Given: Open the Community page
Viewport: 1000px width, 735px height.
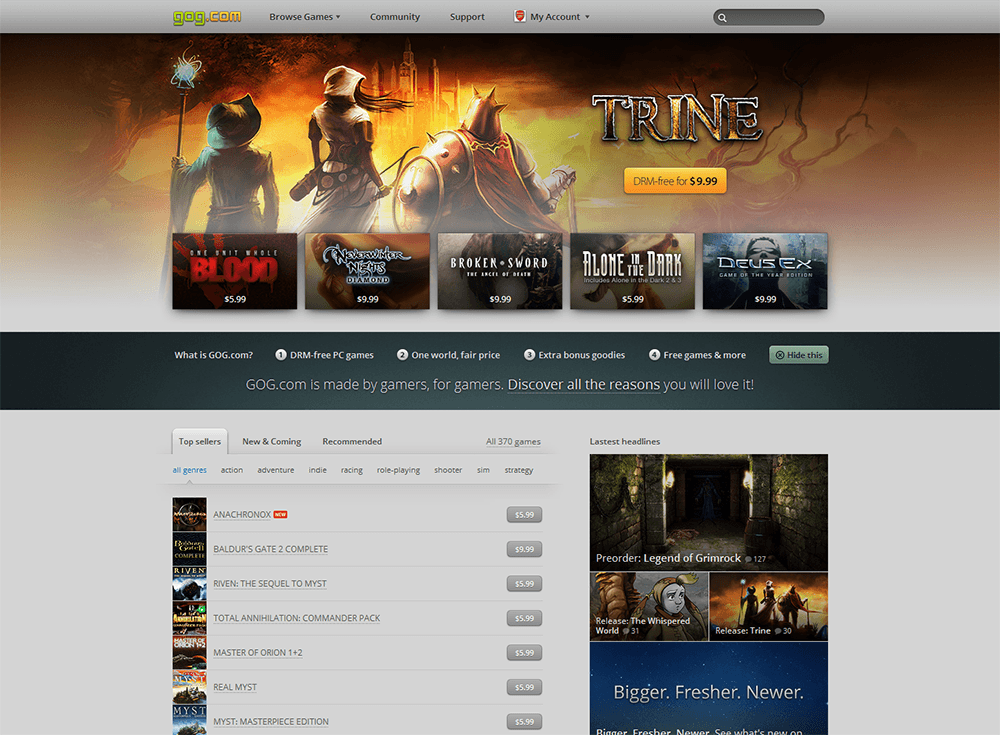Looking at the screenshot, I should click(395, 17).
